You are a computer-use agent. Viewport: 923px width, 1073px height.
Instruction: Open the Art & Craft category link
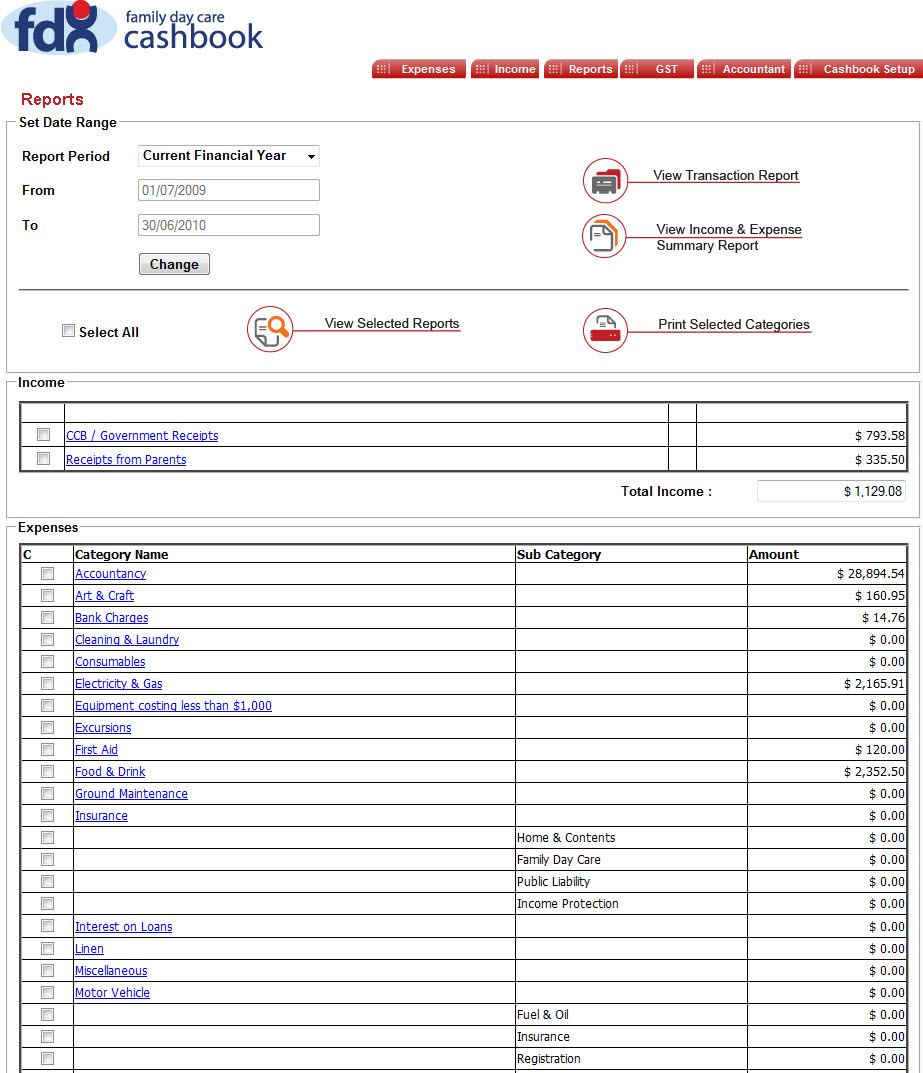click(x=104, y=595)
